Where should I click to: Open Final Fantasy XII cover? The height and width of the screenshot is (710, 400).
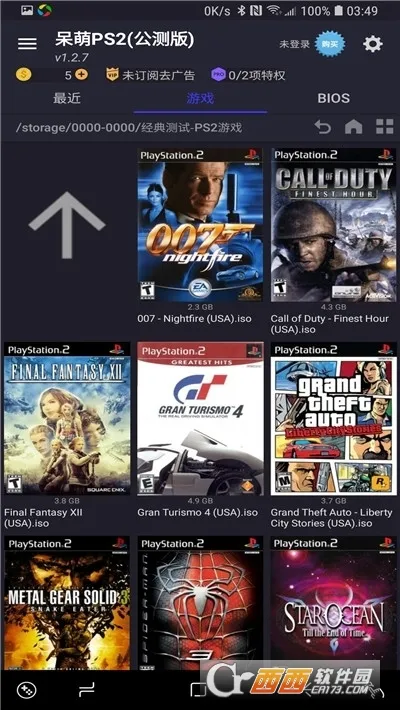67,418
